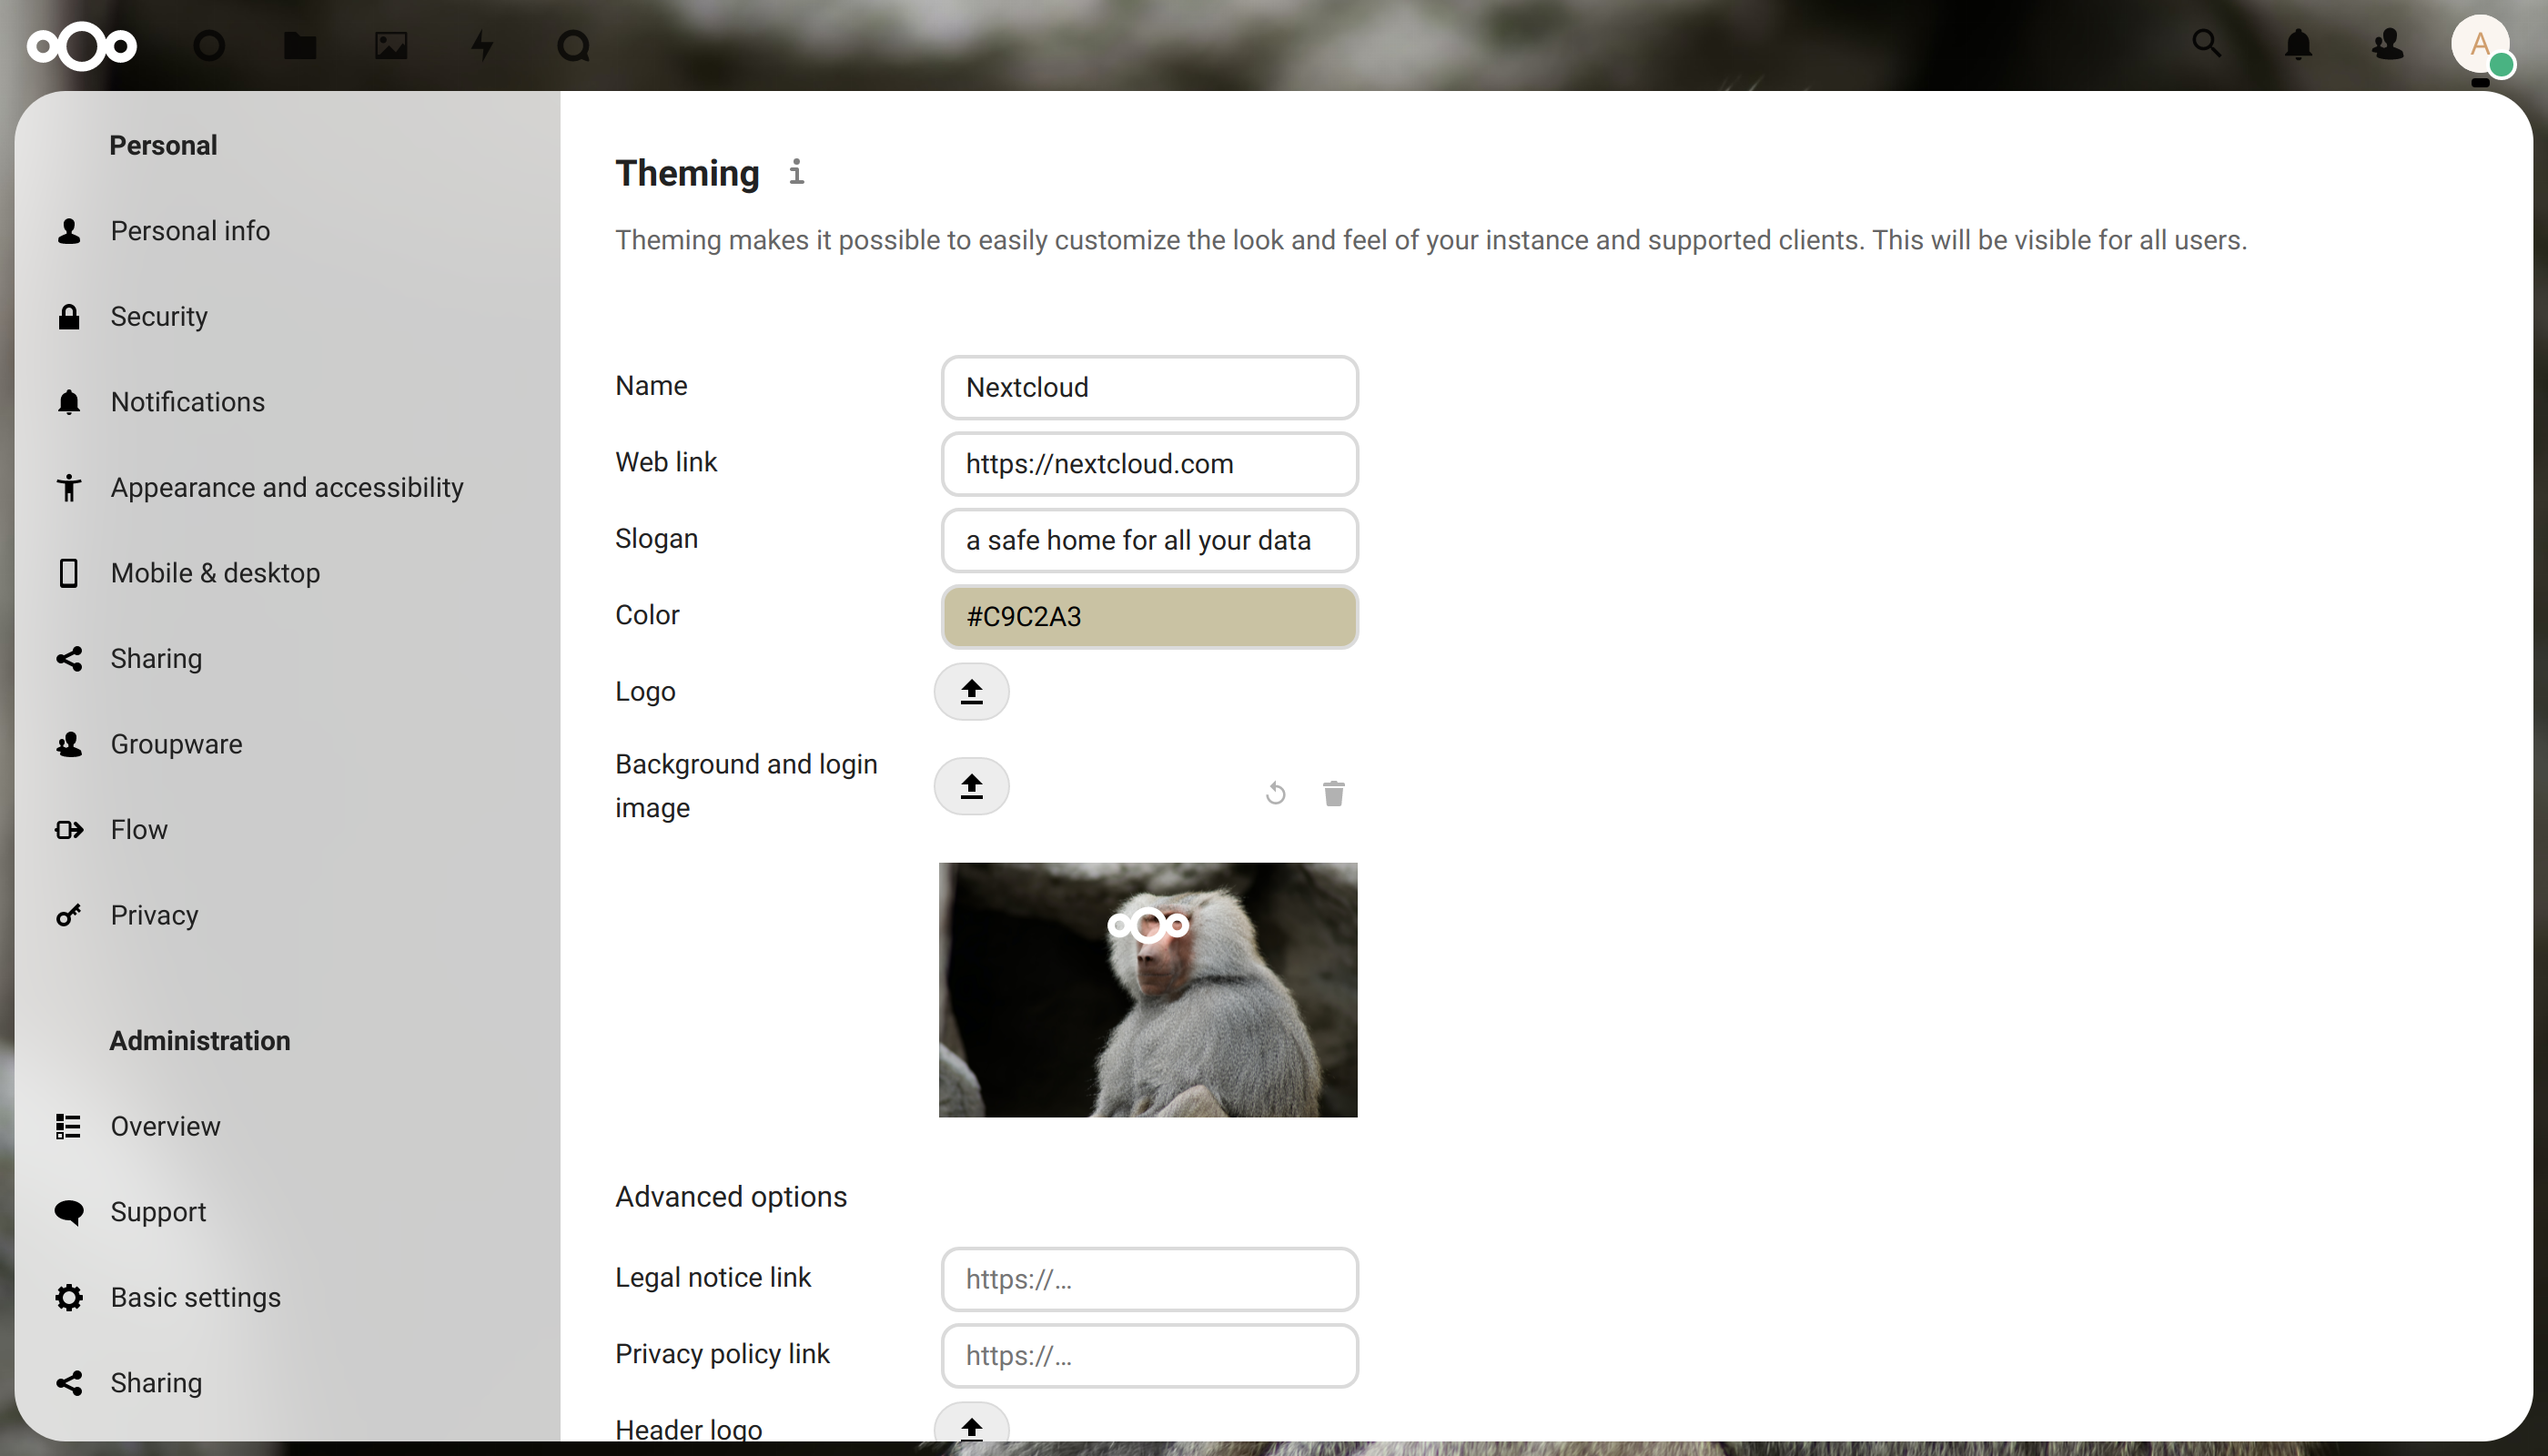Go to Appearance and accessibility settings
Screen dimensions: 2548x1456
pos(286,487)
